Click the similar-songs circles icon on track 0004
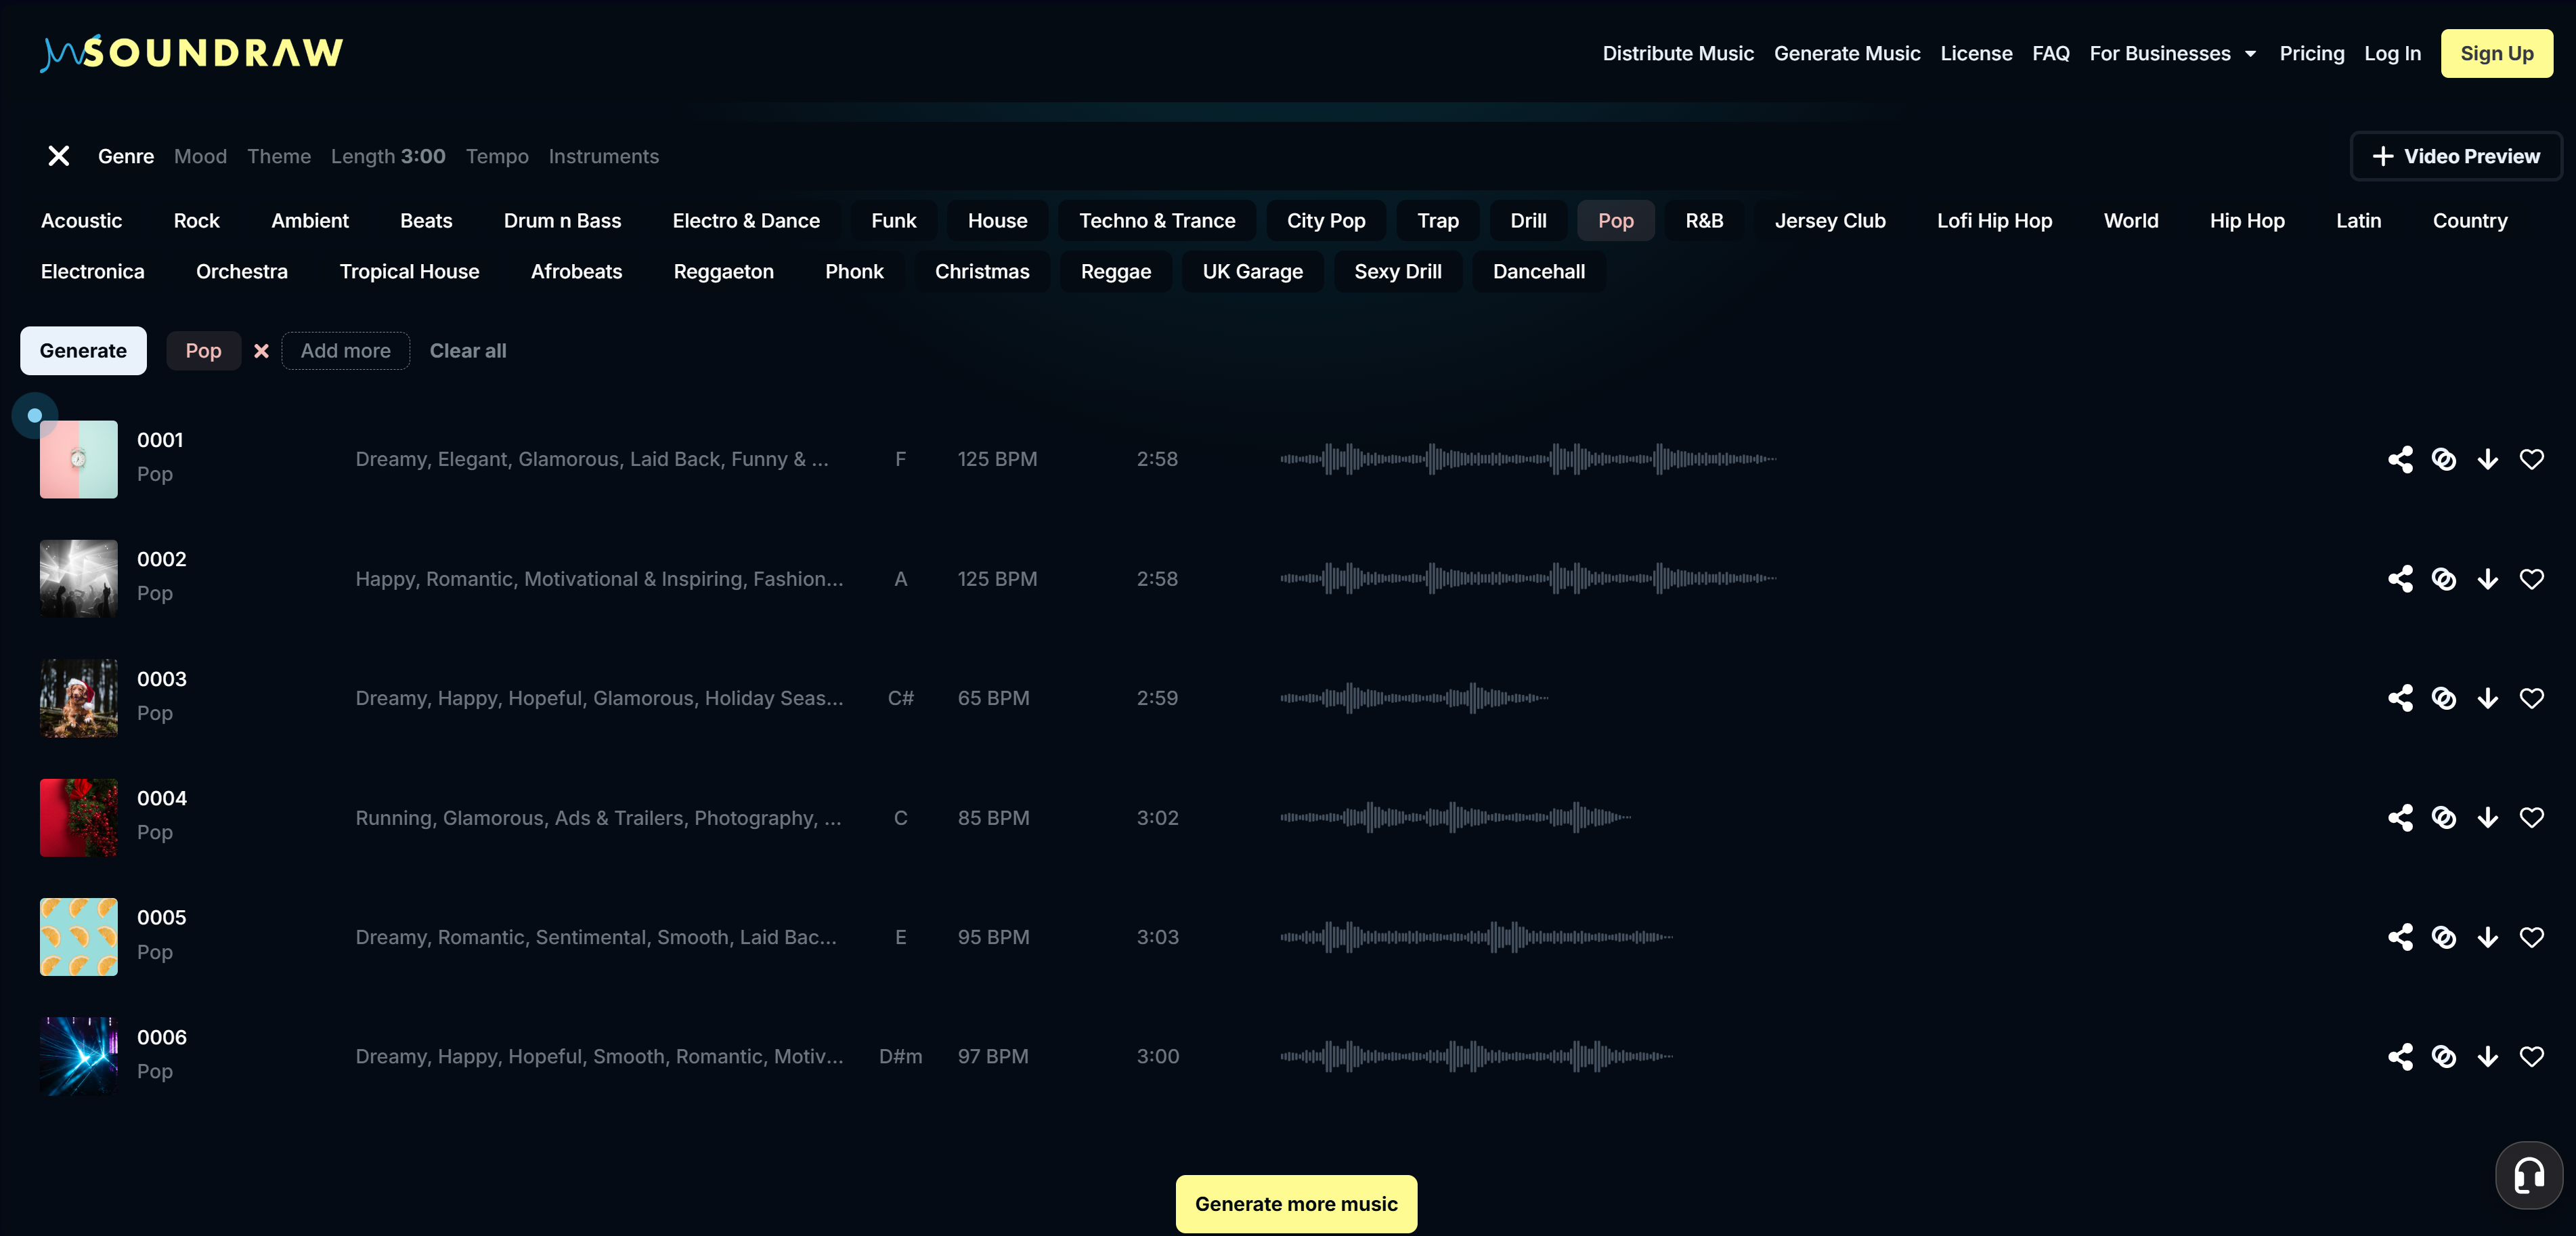The image size is (2576, 1236). click(2445, 818)
